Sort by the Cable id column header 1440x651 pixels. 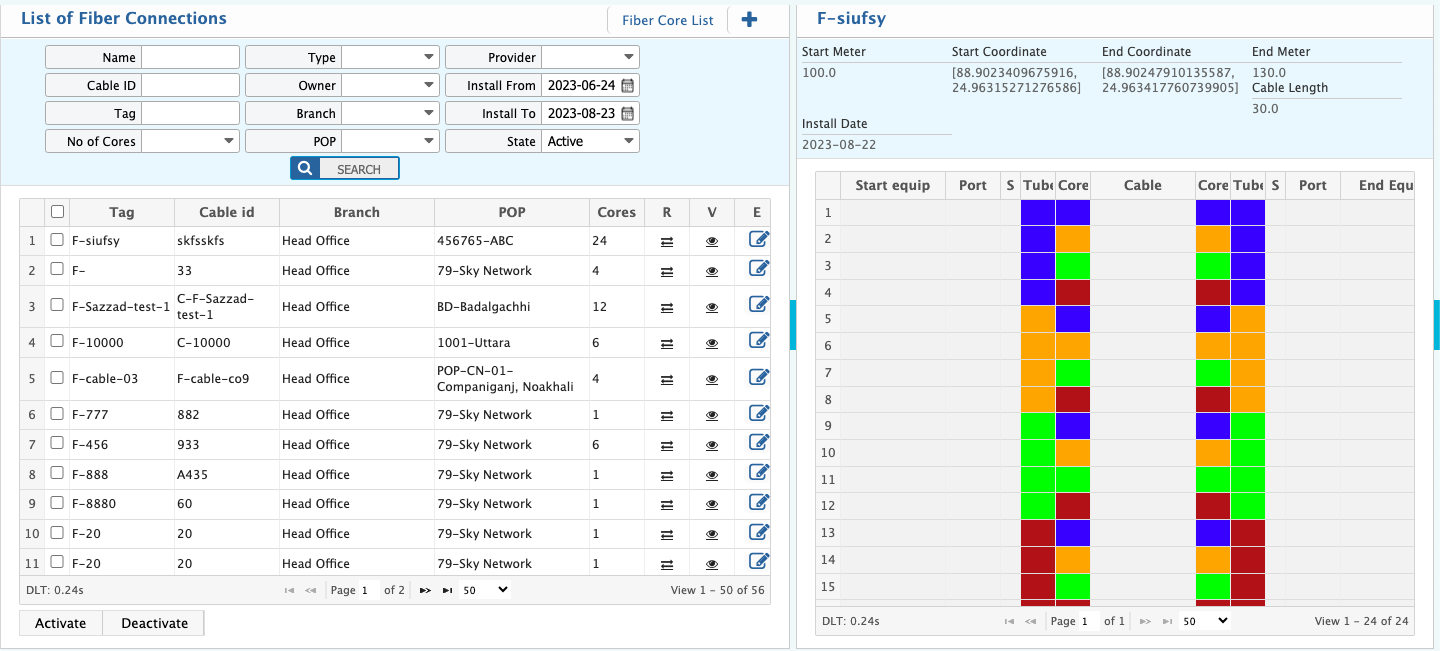(x=226, y=213)
